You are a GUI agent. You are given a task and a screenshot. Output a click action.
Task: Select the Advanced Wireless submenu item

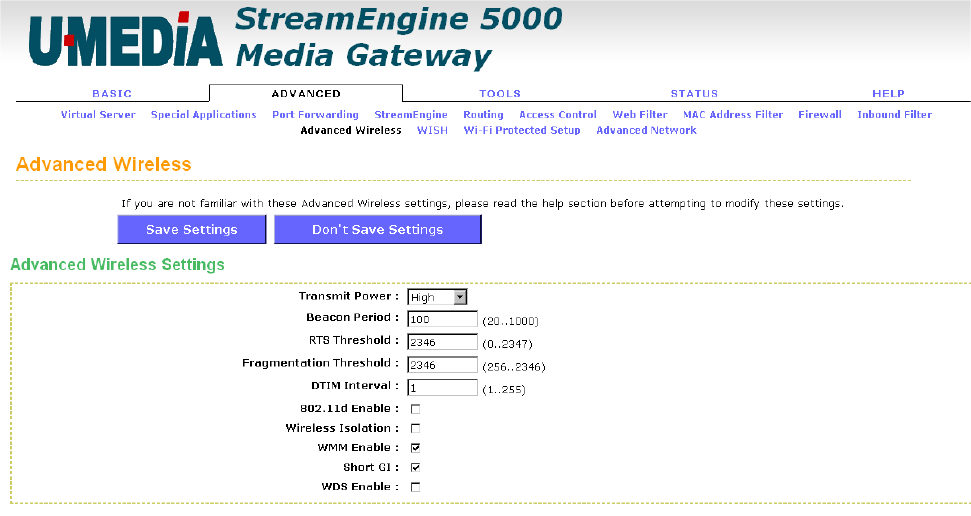tap(351, 130)
